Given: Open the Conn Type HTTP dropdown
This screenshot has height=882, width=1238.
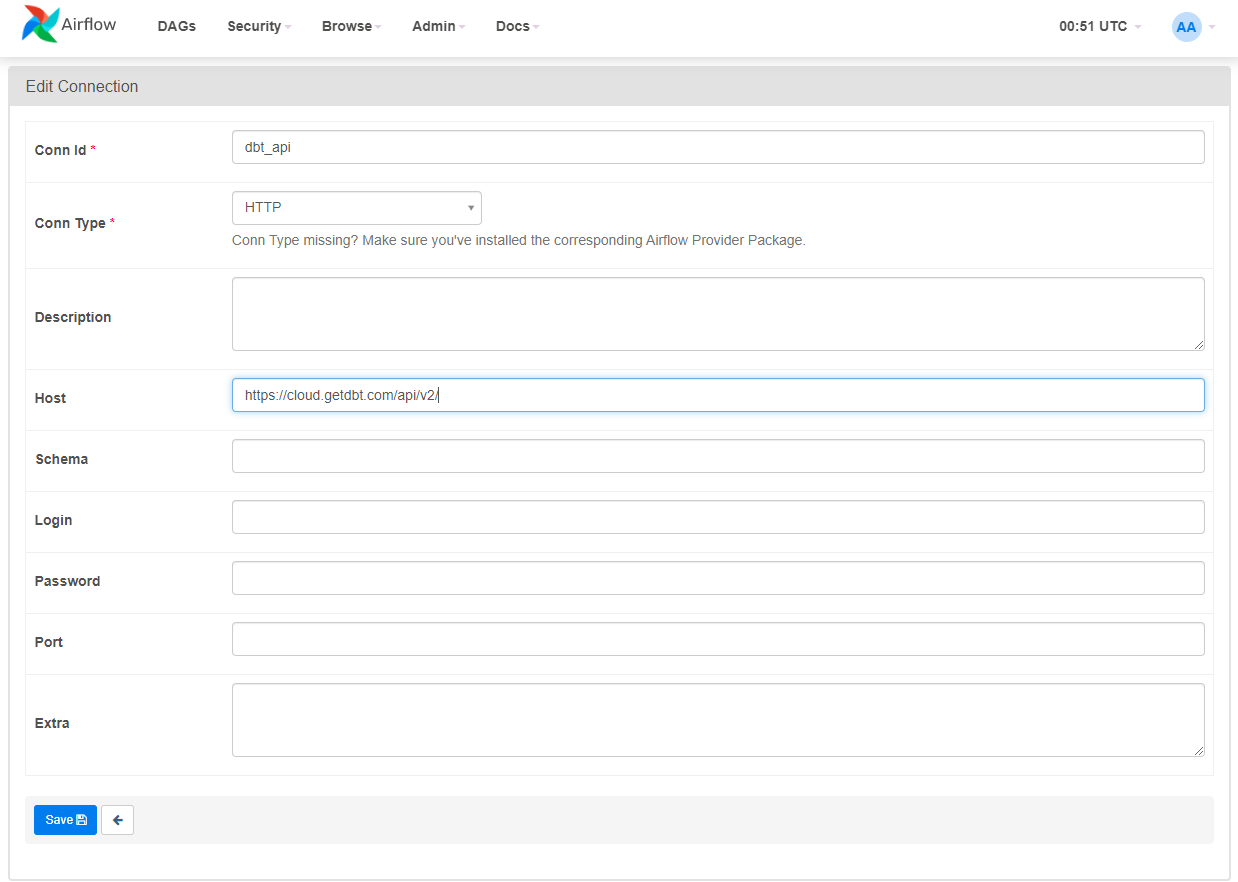Looking at the screenshot, I should pos(356,208).
